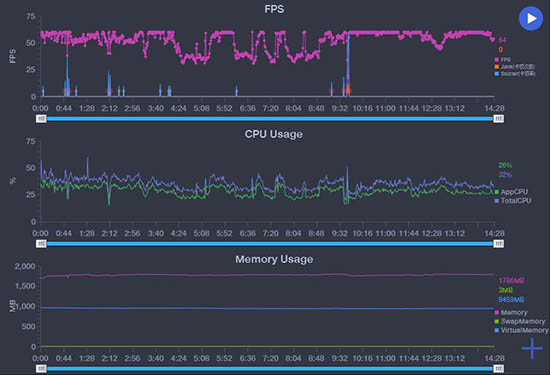
Task: Toggle the SwapMemory legend series
Action: [520, 321]
